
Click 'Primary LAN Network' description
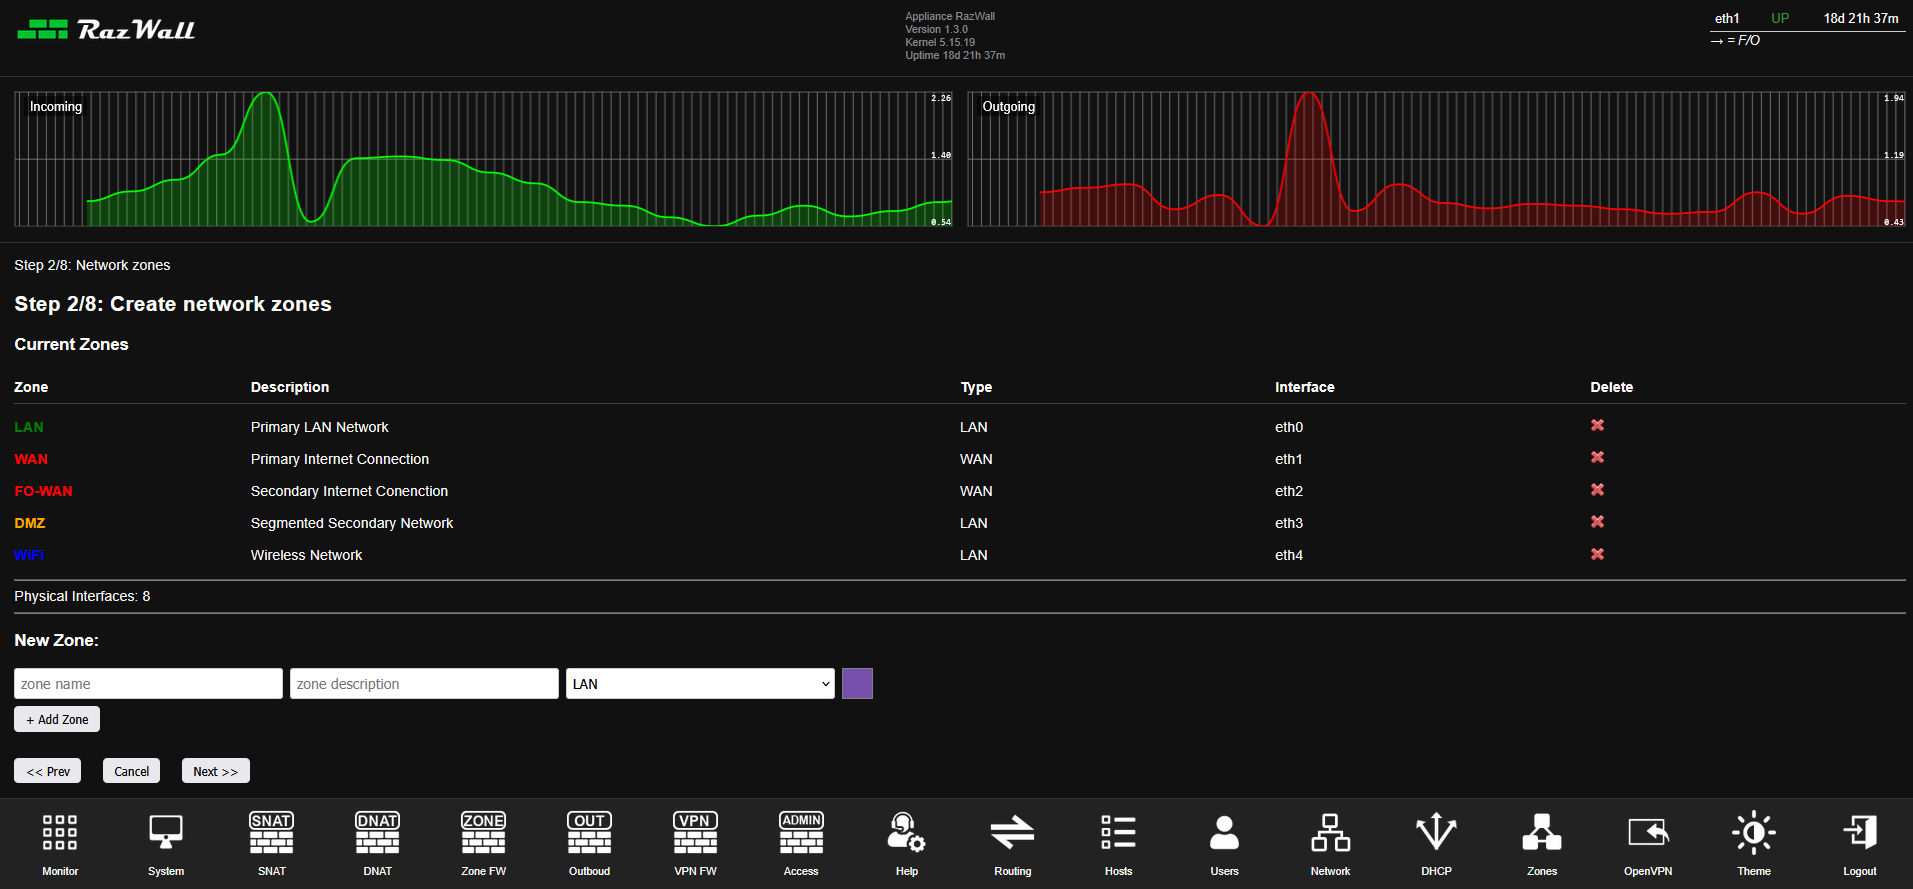pos(320,427)
